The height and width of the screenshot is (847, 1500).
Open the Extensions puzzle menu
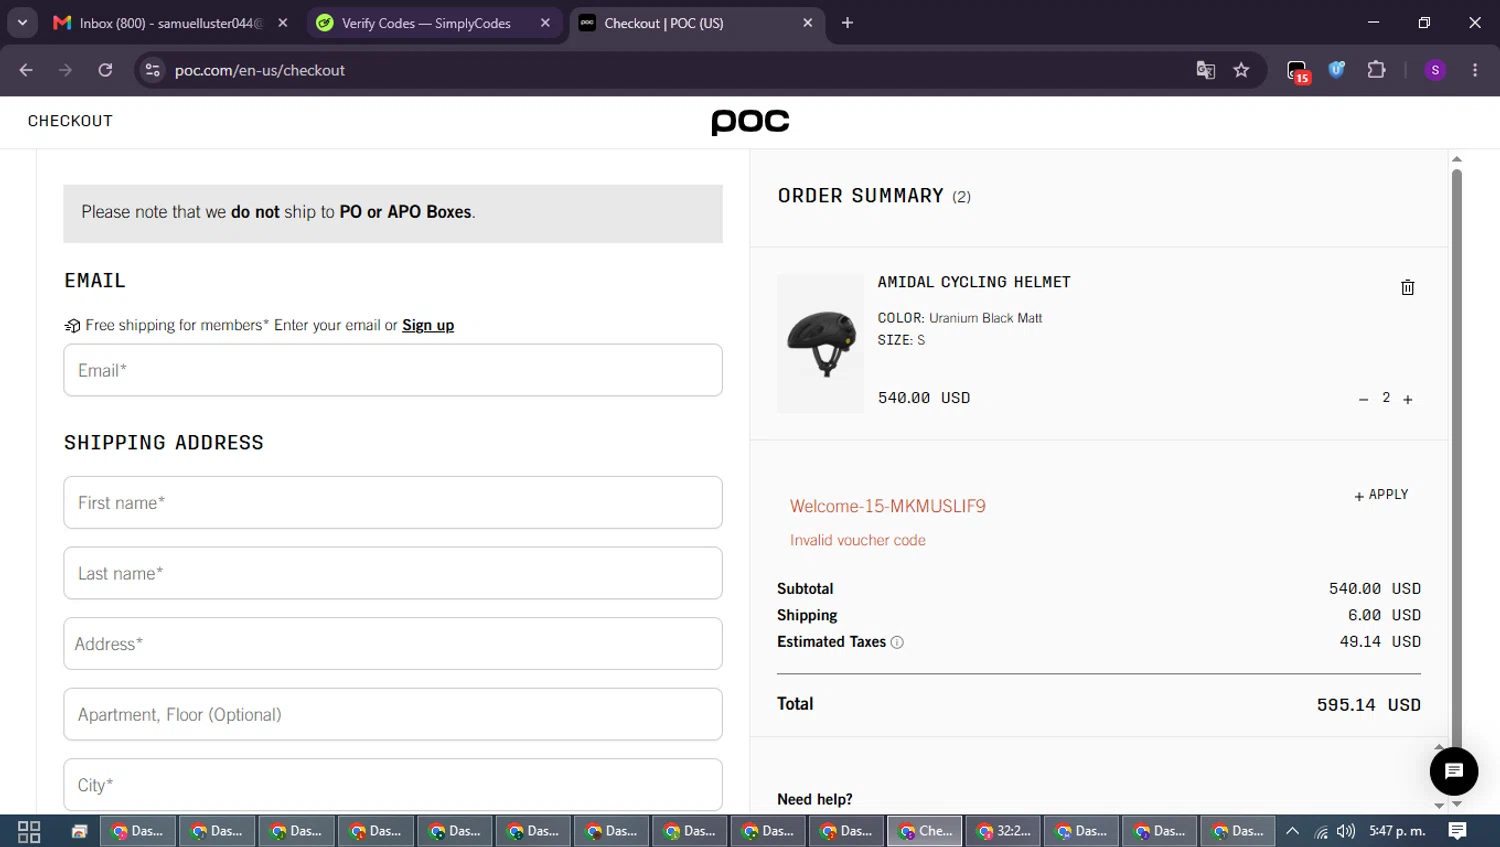click(1376, 70)
